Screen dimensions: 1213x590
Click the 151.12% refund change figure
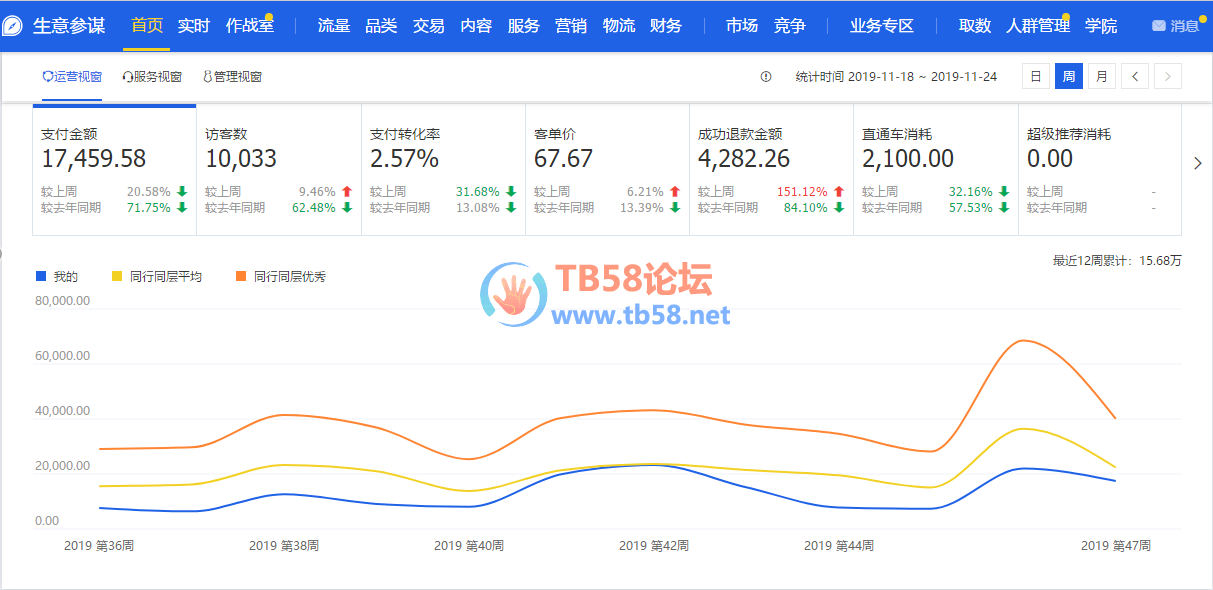[802, 192]
